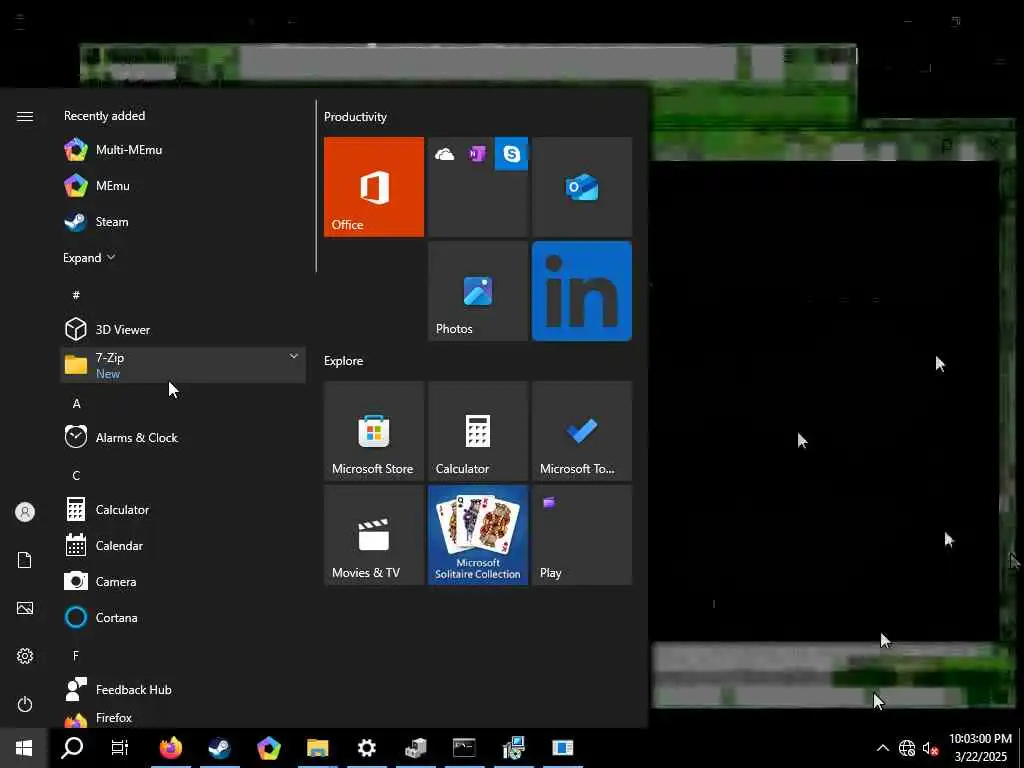Screen dimensions: 1024x768
Task: Open the Microsoft To Do tile
Action: [x=582, y=431]
